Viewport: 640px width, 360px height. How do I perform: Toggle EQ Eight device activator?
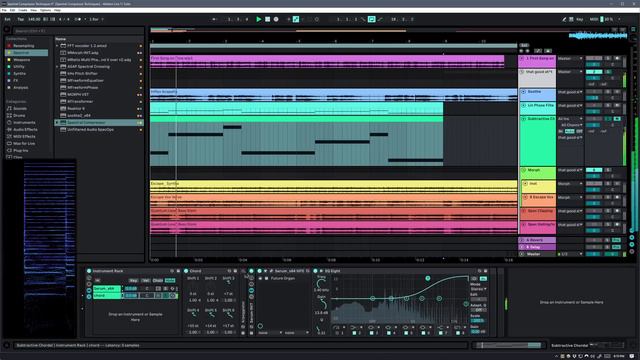315,271
